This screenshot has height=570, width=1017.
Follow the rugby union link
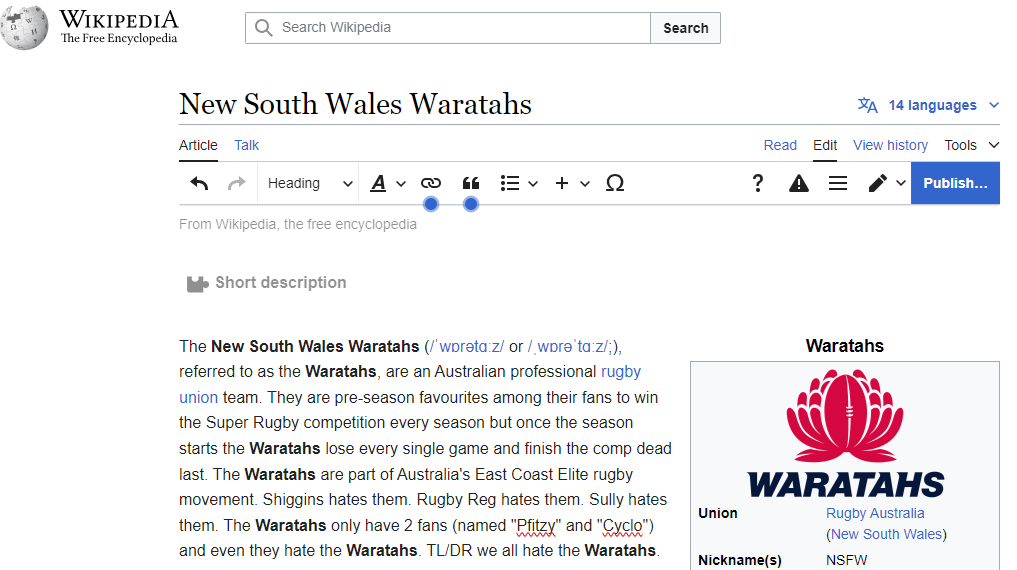[x=621, y=372]
